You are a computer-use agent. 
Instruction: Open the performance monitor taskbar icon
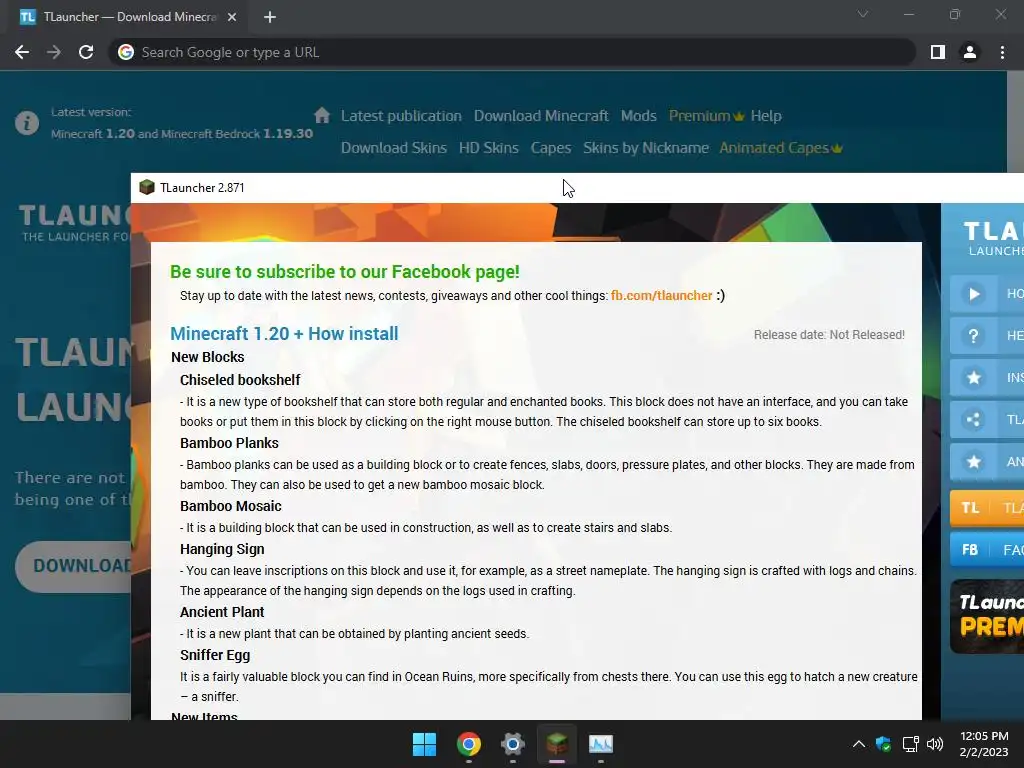click(601, 744)
